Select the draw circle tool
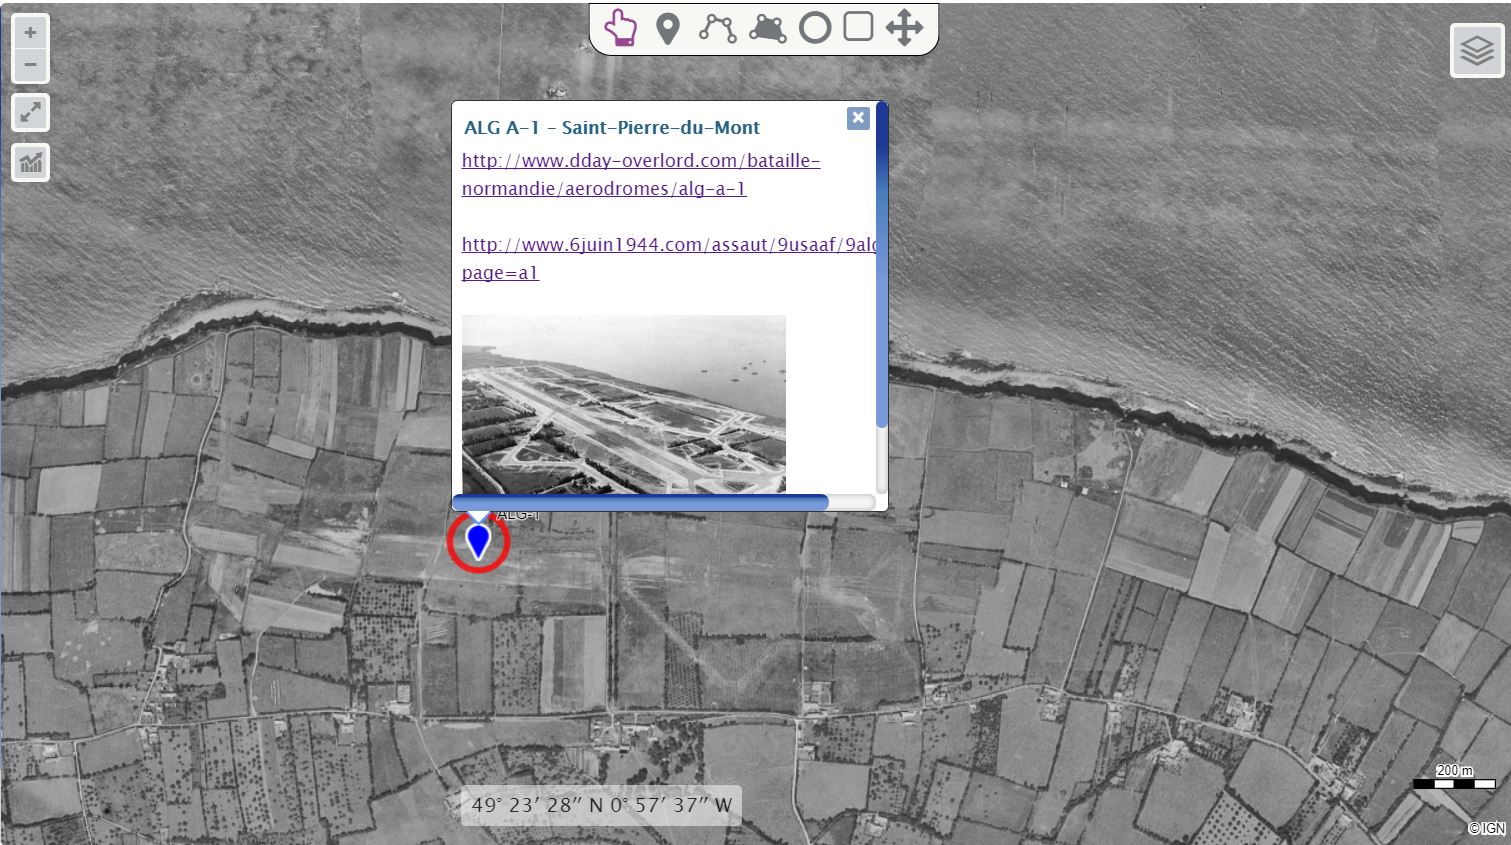Screen dimensions: 1511x845 click(815, 28)
